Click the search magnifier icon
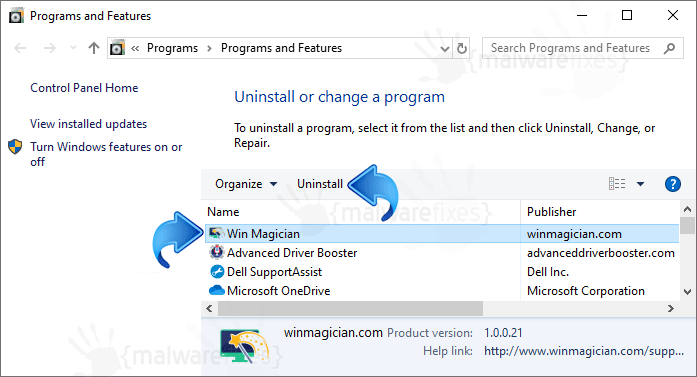Image resolution: width=697 pixels, height=377 pixels. click(x=669, y=48)
